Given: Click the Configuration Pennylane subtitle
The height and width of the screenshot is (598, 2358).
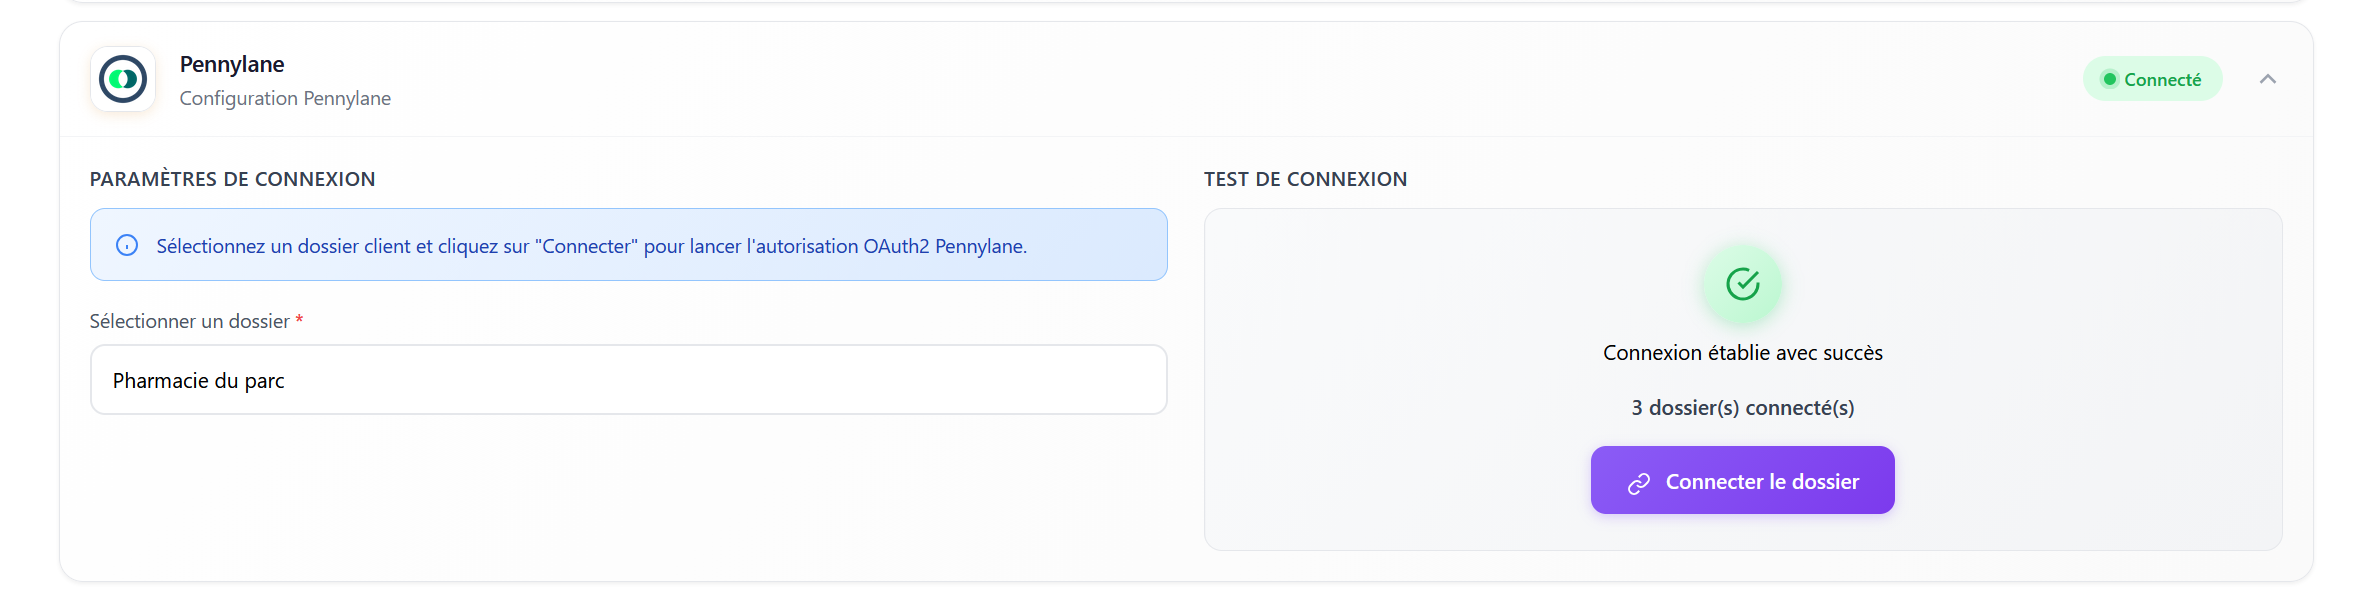Looking at the screenshot, I should tap(285, 98).
